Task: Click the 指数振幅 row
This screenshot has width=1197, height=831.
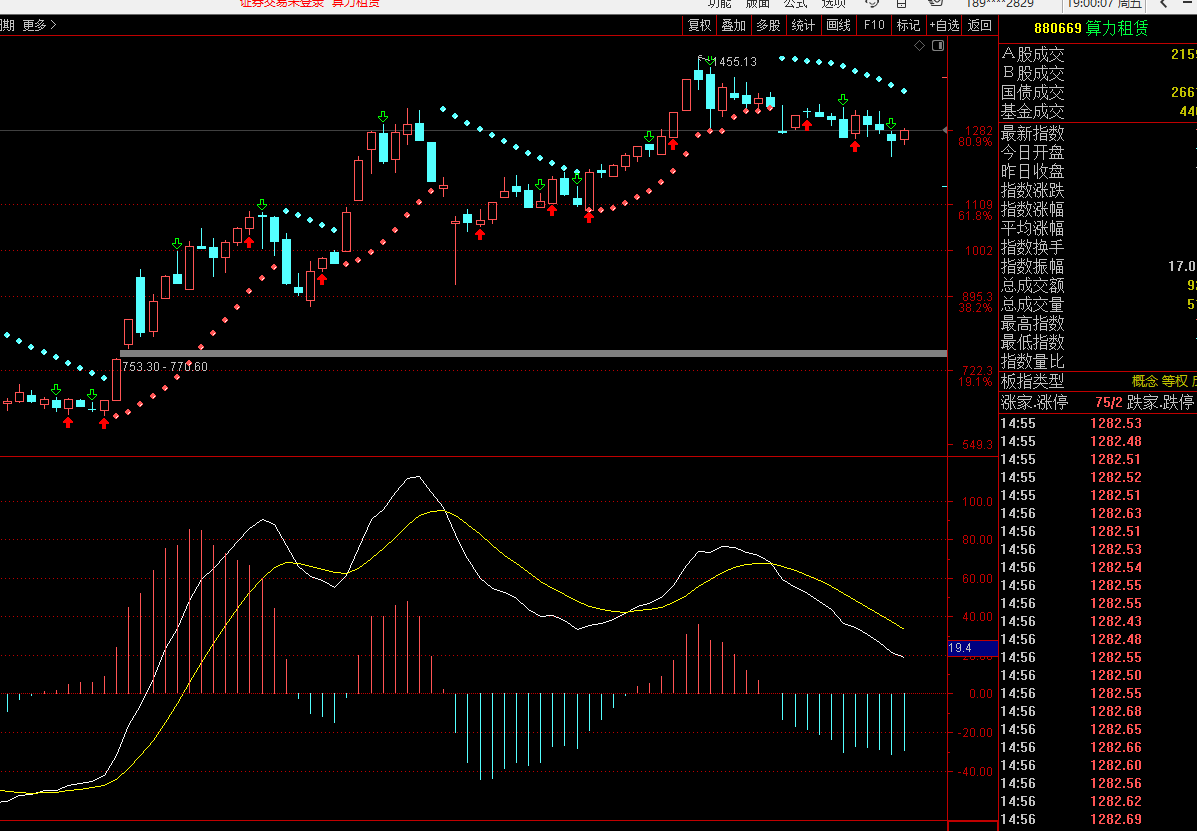Action: 1098,267
